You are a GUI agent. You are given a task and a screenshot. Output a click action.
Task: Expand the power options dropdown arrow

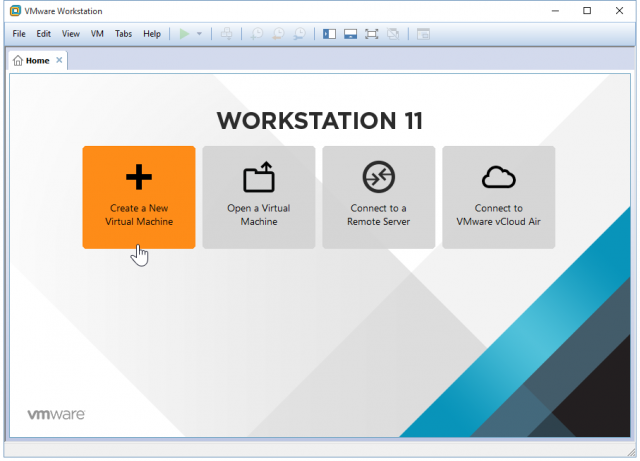click(x=199, y=33)
